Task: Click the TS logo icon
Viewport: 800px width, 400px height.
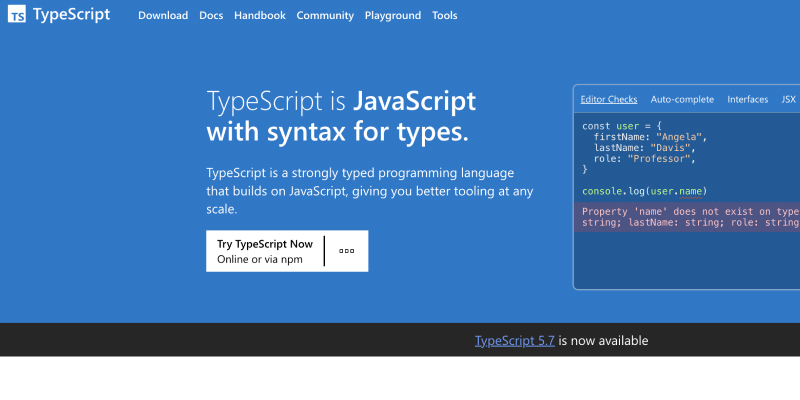Action: [17, 14]
